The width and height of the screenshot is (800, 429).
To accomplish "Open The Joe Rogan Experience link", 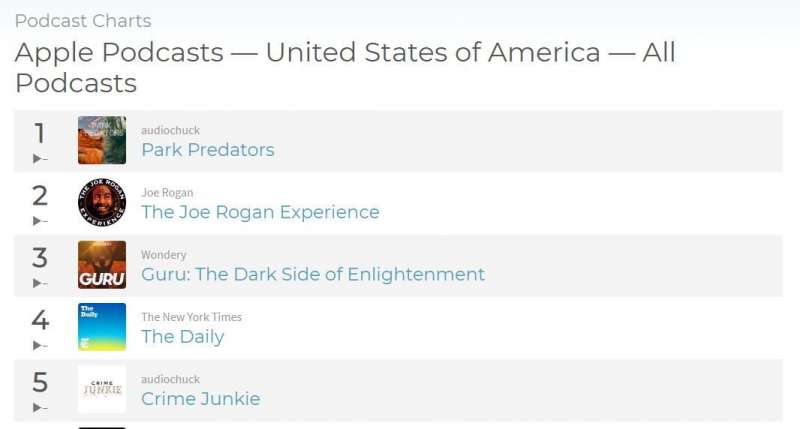I will tap(260, 212).
